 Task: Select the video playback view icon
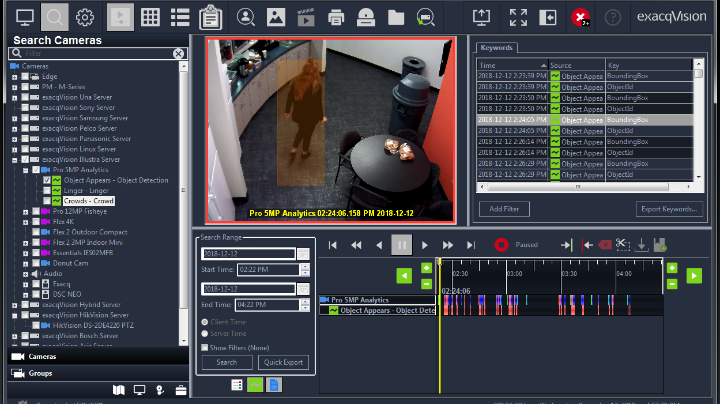[120, 17]
